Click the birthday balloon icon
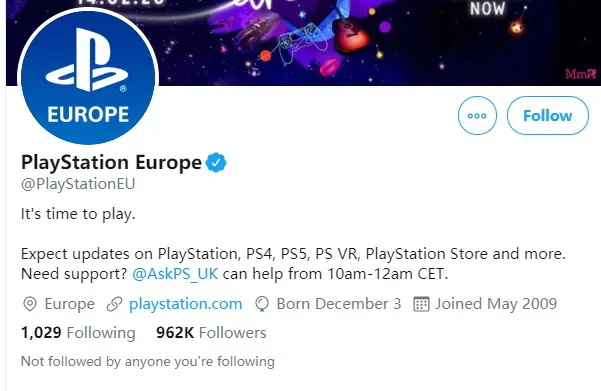601x391 pixels. pyautogui.click(x=262, y=304)
